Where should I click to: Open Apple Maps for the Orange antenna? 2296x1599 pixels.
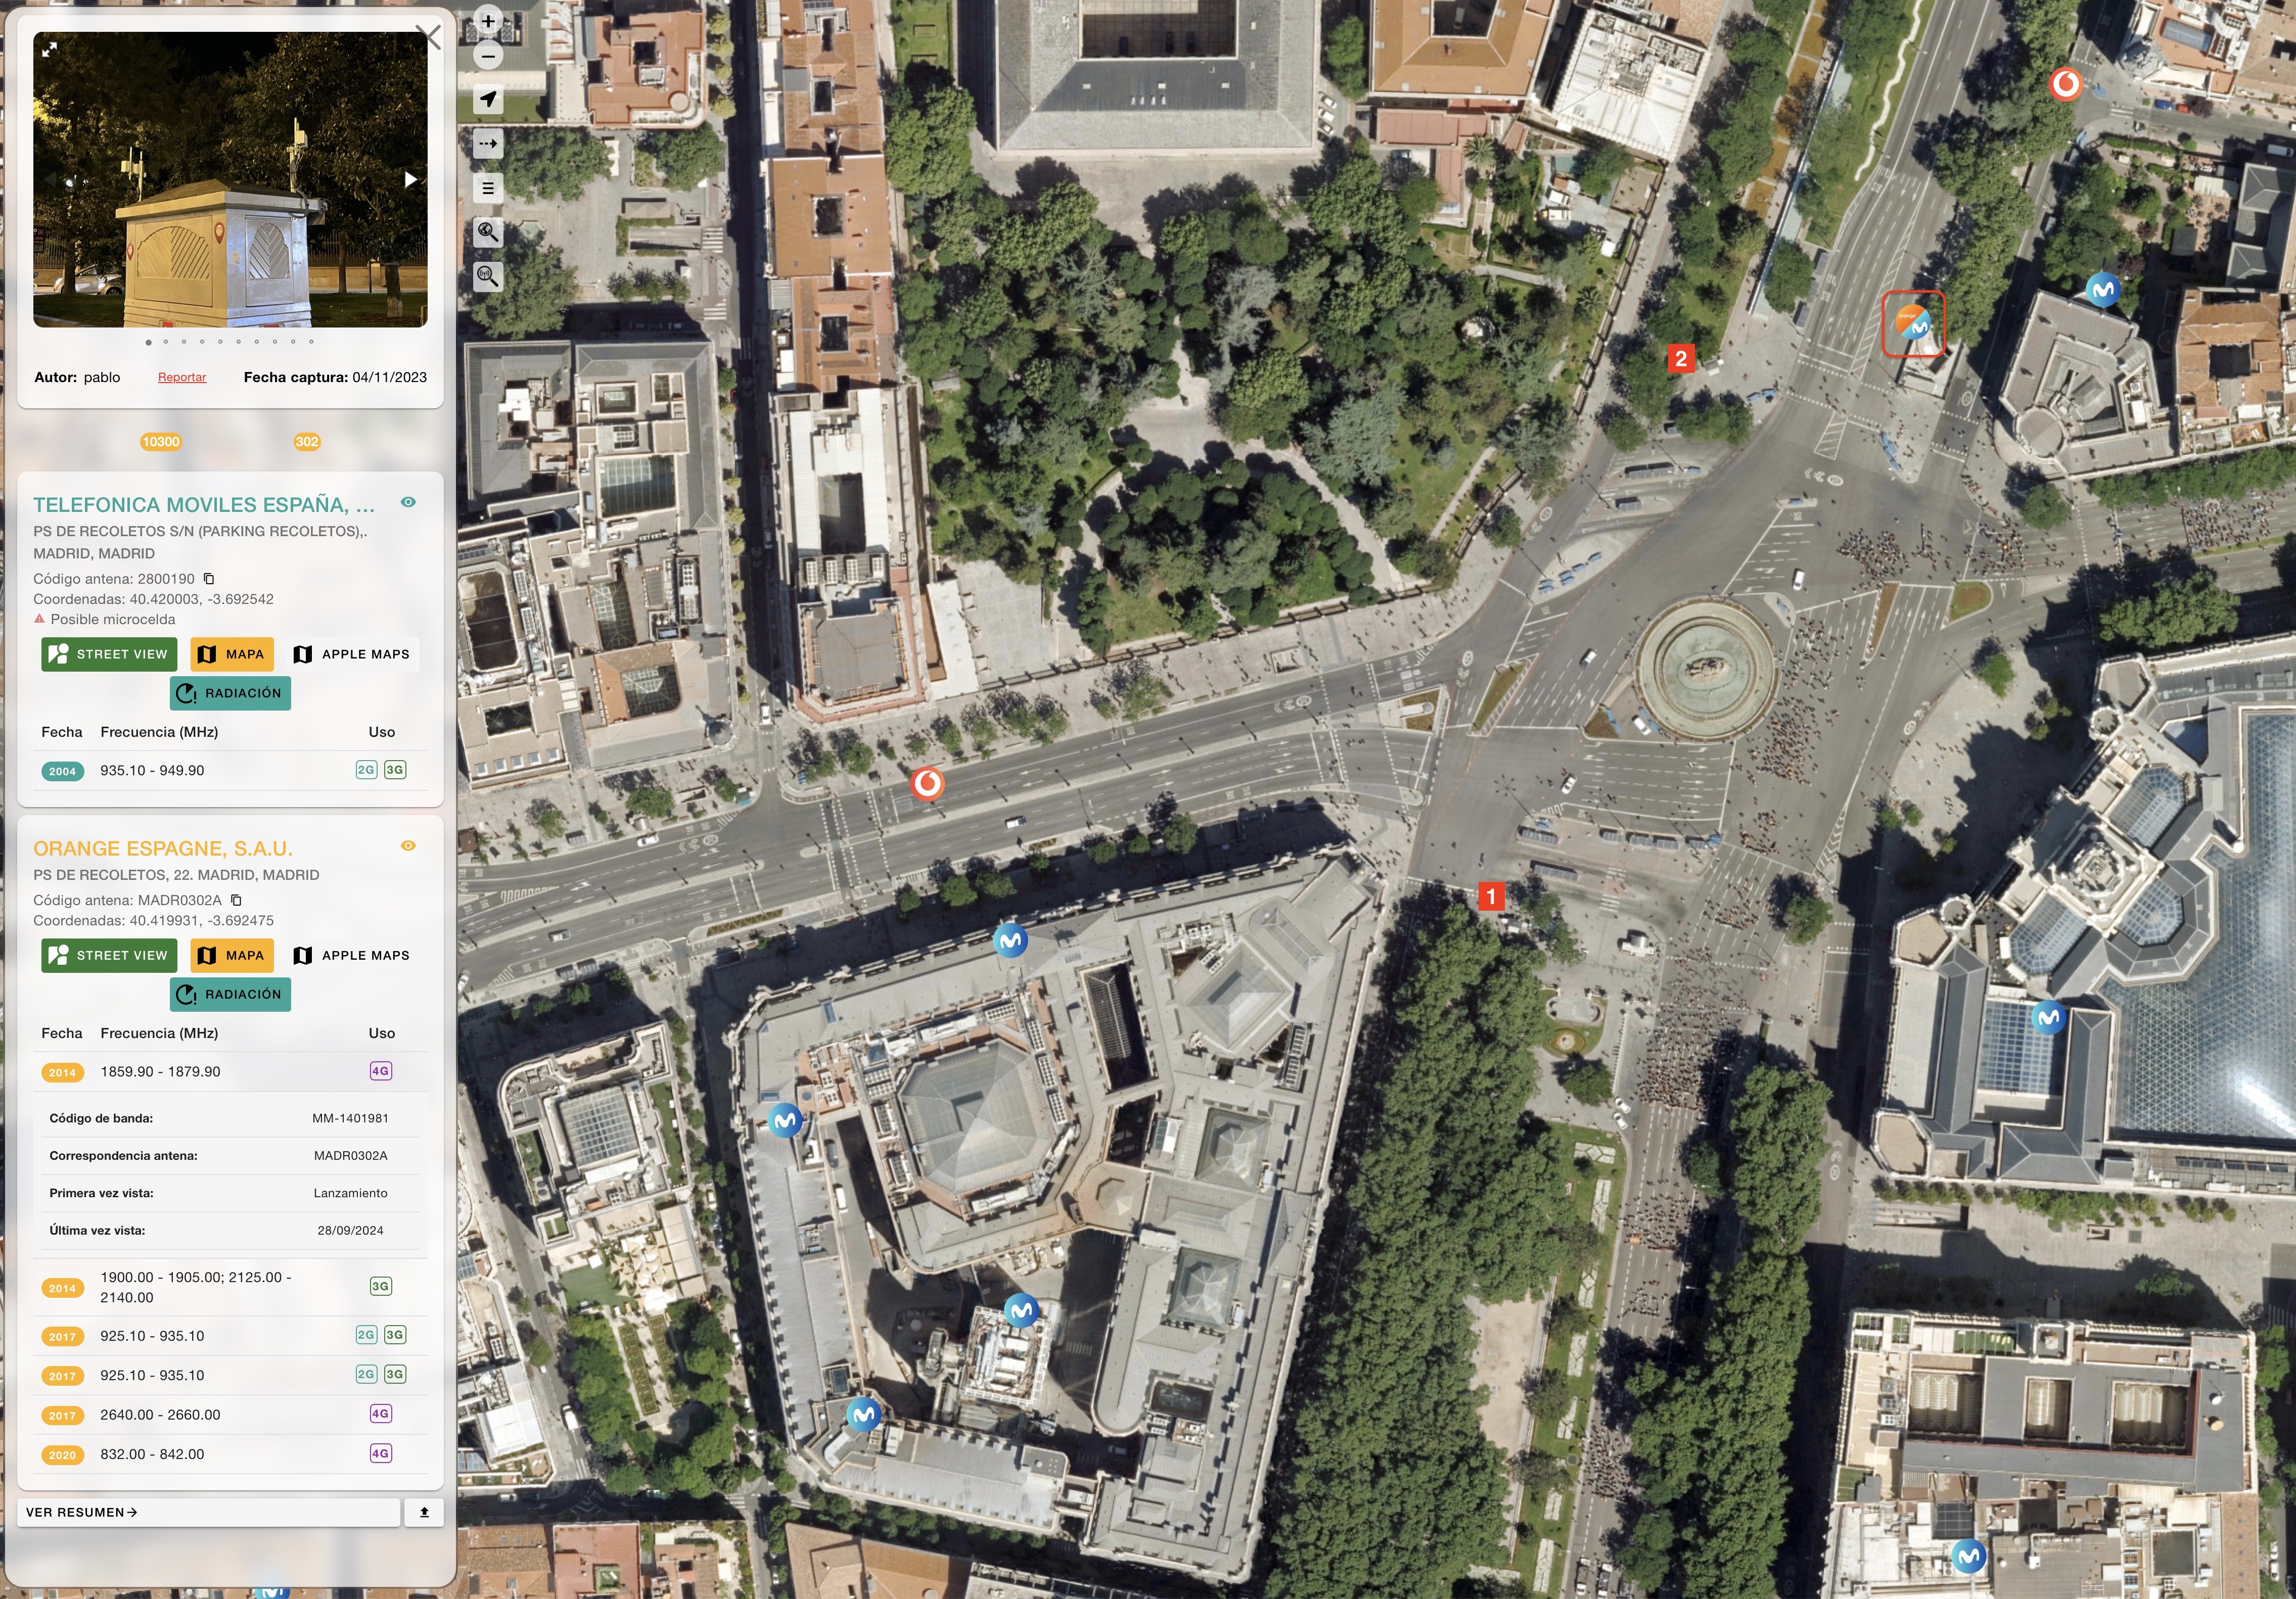352,955
